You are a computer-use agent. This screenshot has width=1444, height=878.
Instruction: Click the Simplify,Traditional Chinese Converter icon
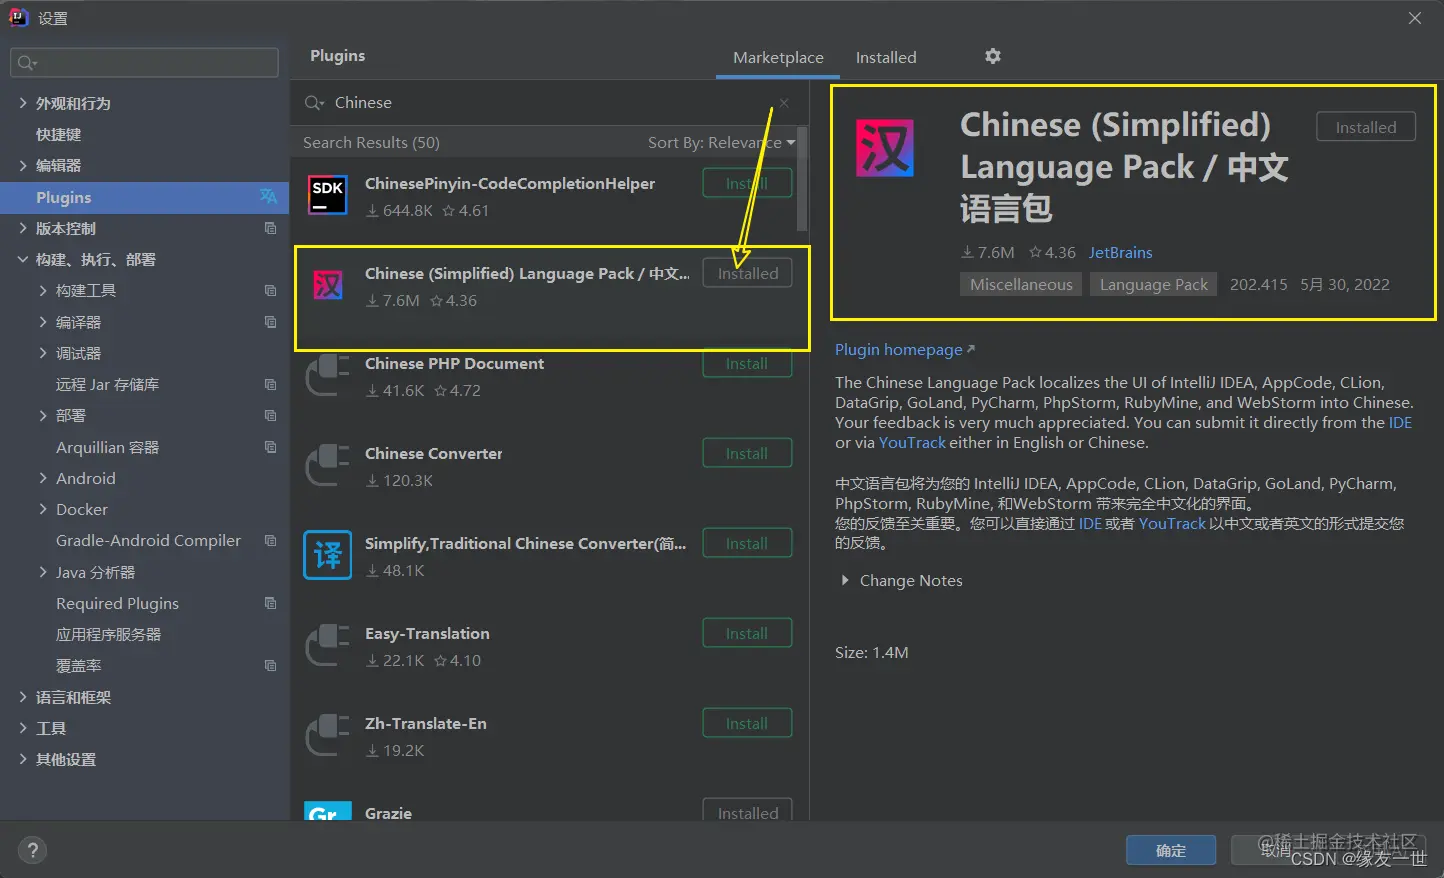point(328,555)
